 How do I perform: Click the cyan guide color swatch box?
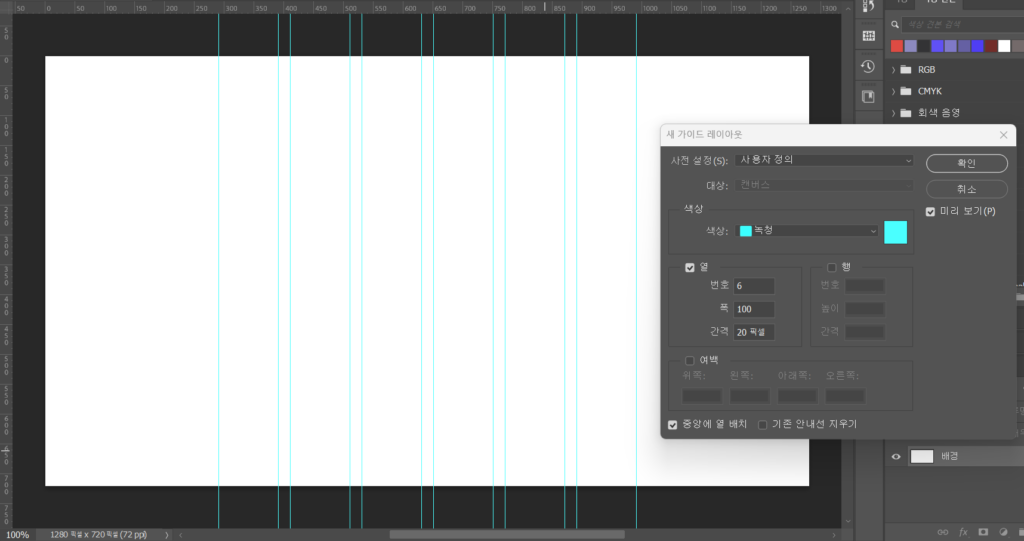point(895,232)
